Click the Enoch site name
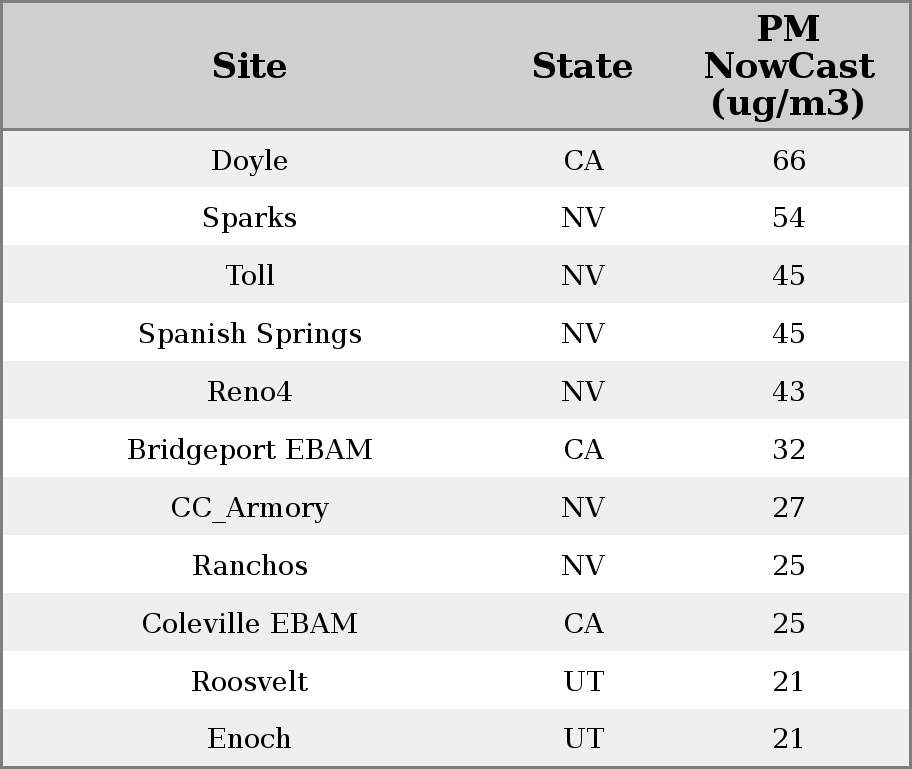Screen dimensions: 912x769 point(249,739)
